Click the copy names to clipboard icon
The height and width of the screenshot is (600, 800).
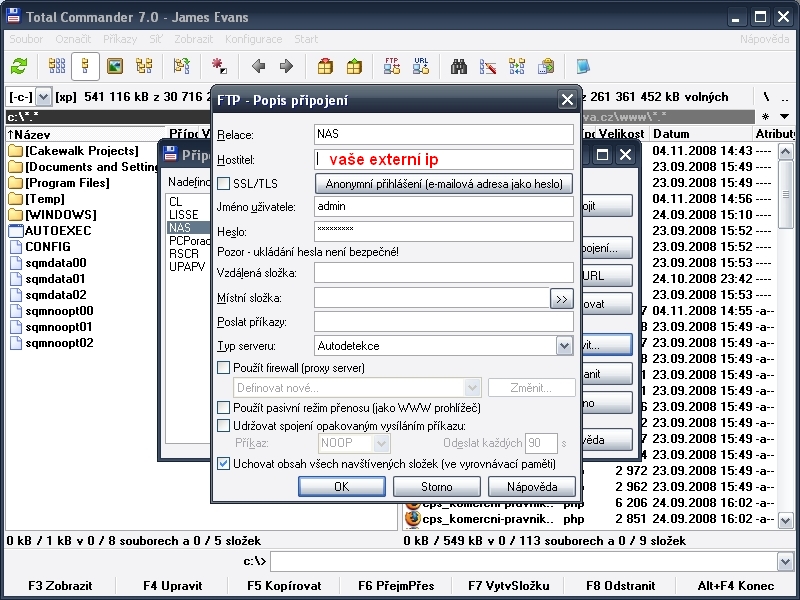(546, 66)
